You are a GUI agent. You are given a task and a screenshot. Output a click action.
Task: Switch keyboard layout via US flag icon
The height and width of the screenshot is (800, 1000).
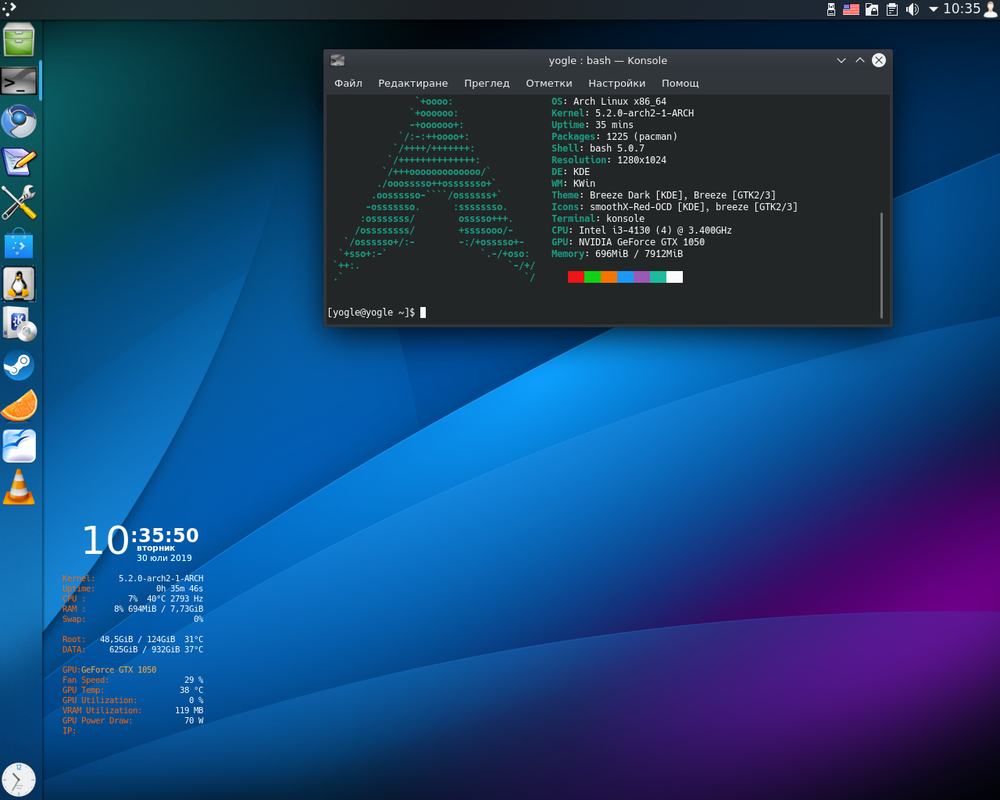pyautogui.click(x=851, y=9)
